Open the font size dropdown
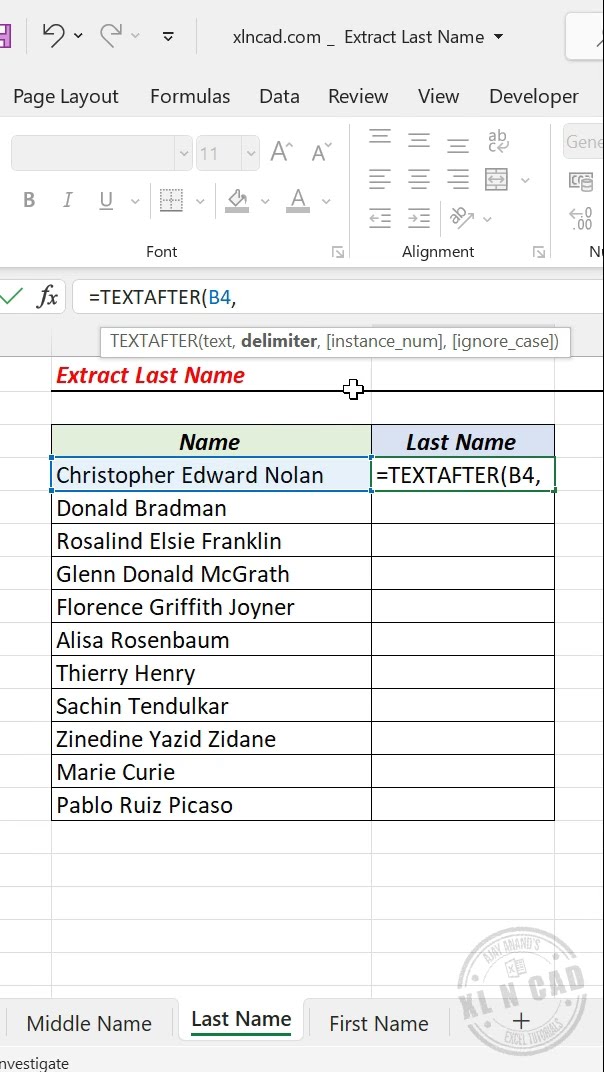 (x=249, y=153)
